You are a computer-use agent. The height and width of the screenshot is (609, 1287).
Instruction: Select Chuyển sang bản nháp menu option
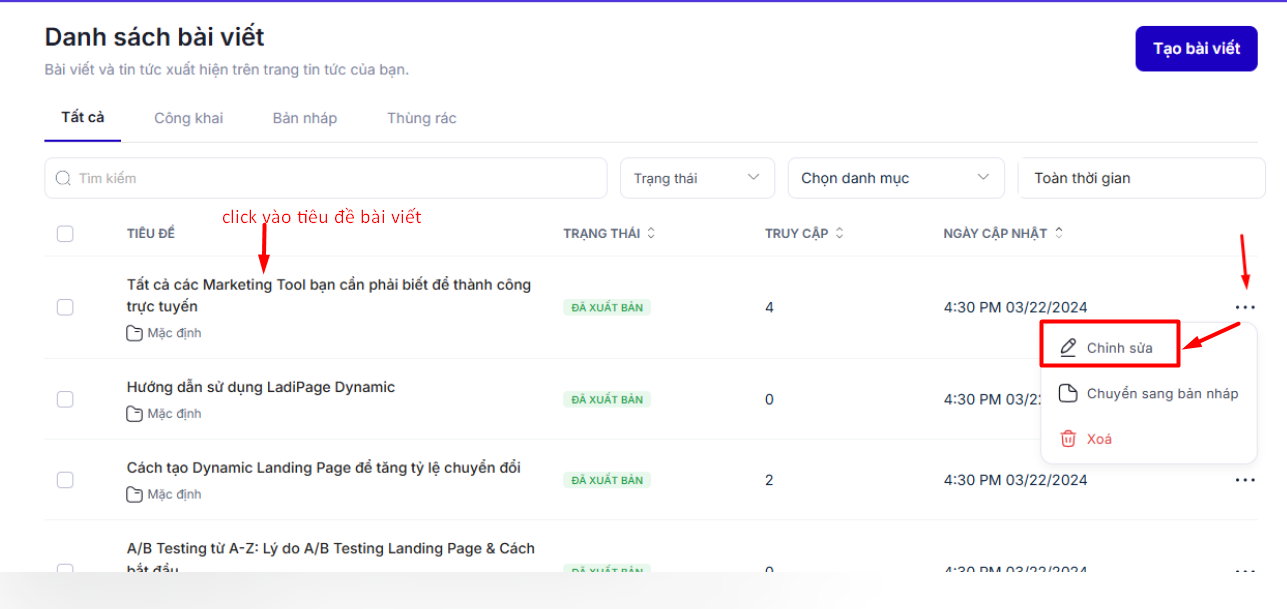(x=1148, y=393)
